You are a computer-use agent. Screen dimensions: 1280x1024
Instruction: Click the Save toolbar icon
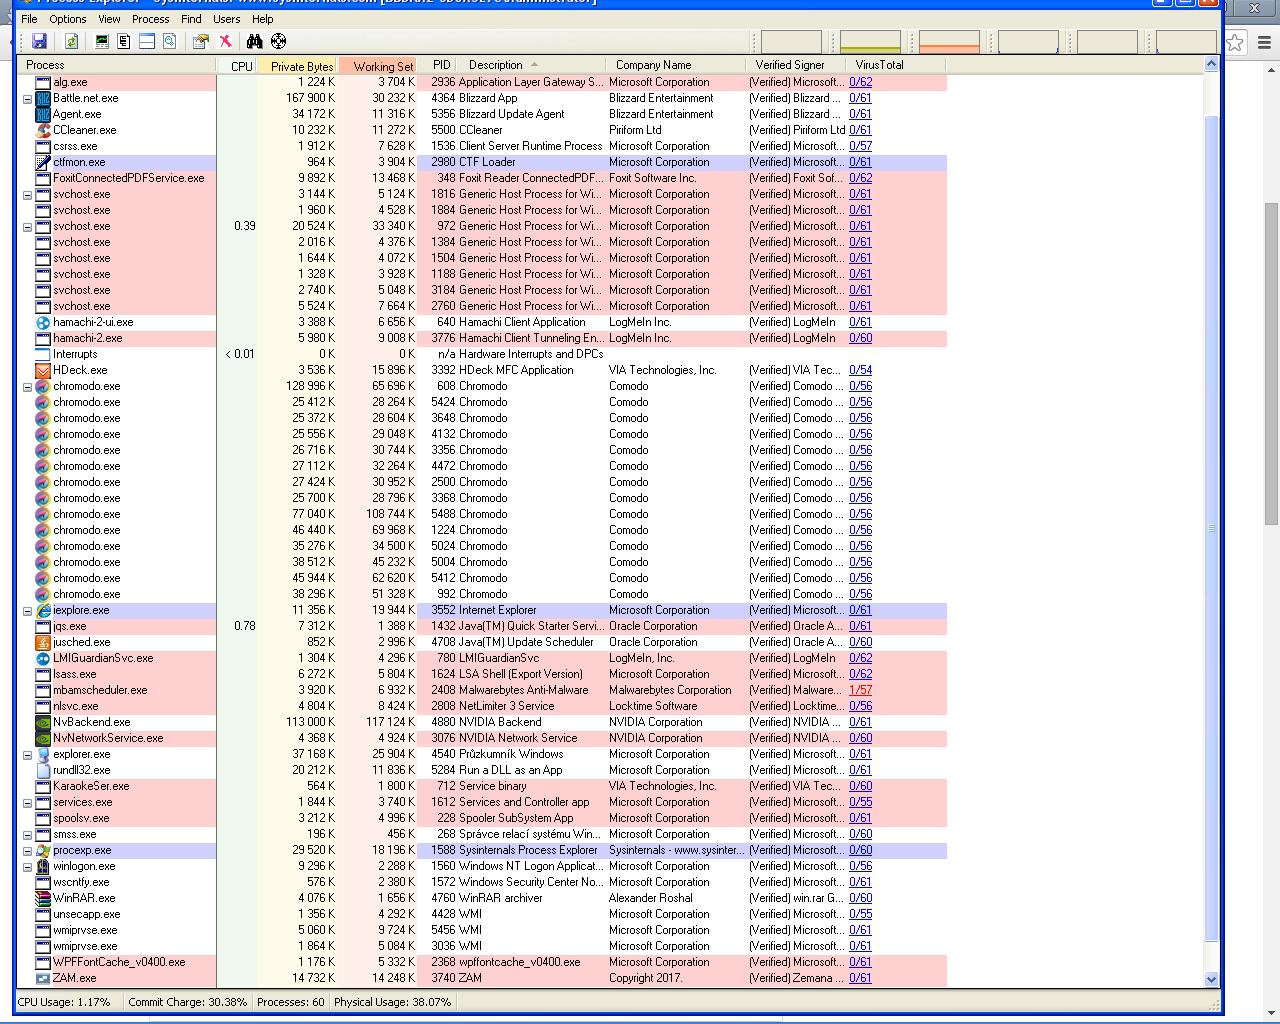[39, 41]
